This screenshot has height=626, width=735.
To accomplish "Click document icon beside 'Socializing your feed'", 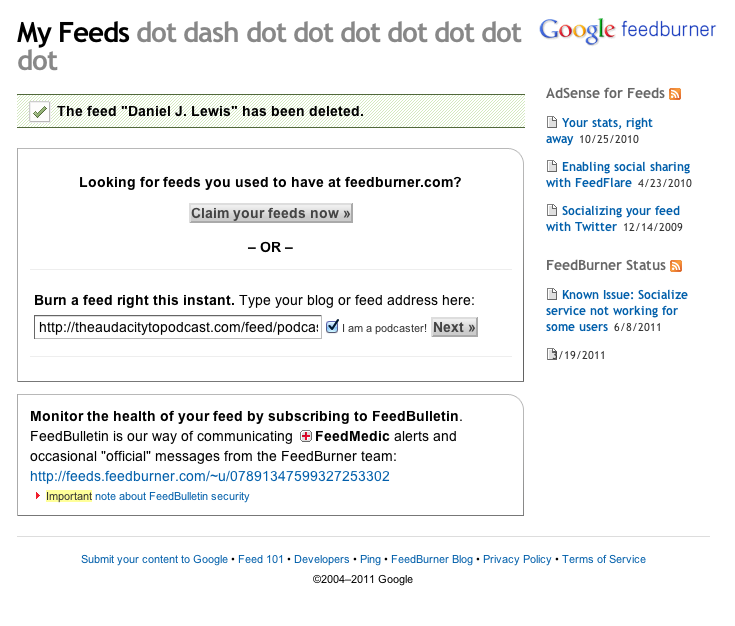I will click(551, 211).
